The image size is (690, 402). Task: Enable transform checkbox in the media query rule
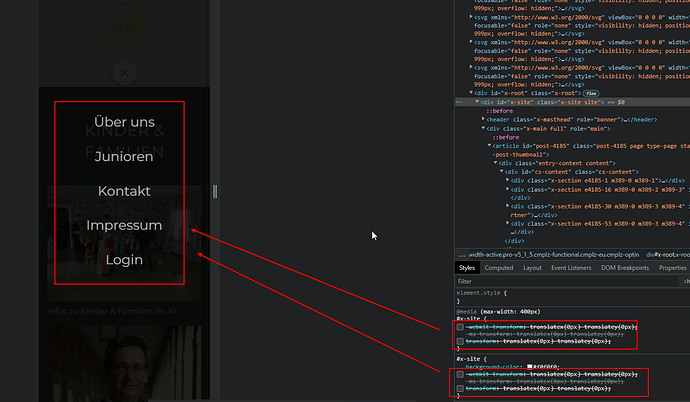[461, 341]
